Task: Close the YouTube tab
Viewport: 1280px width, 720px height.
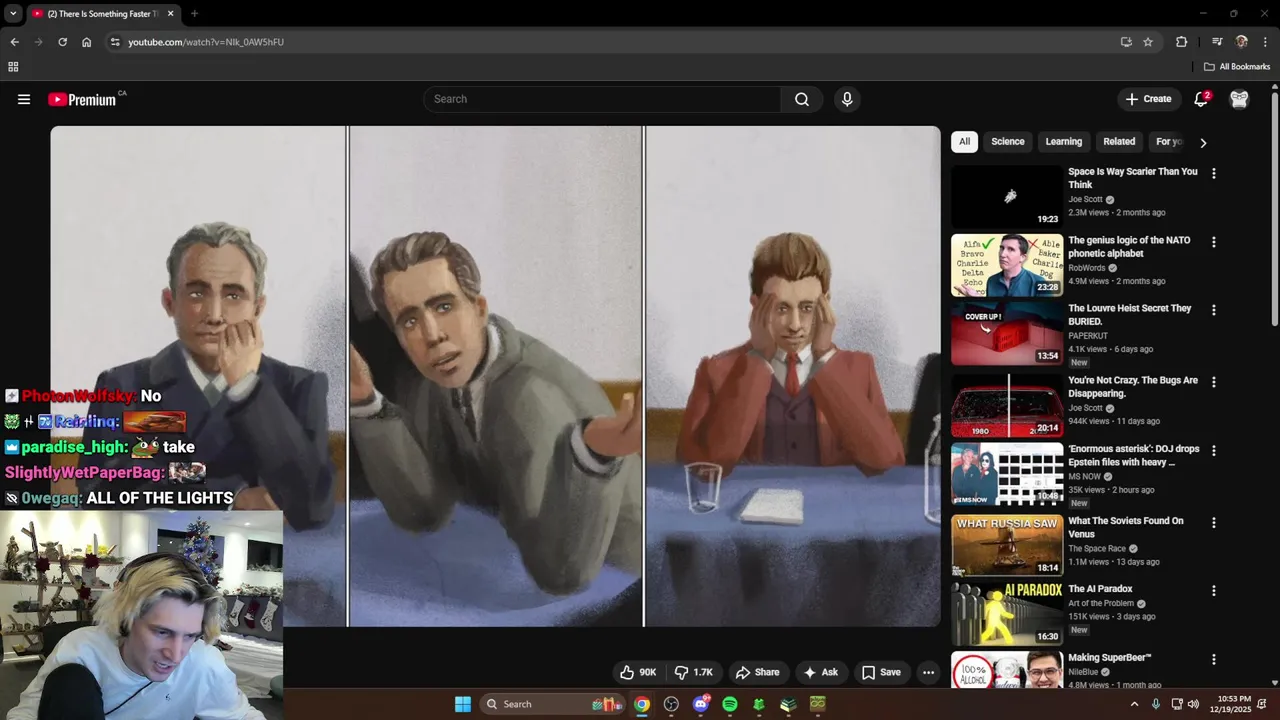Action: click(171, 14)
